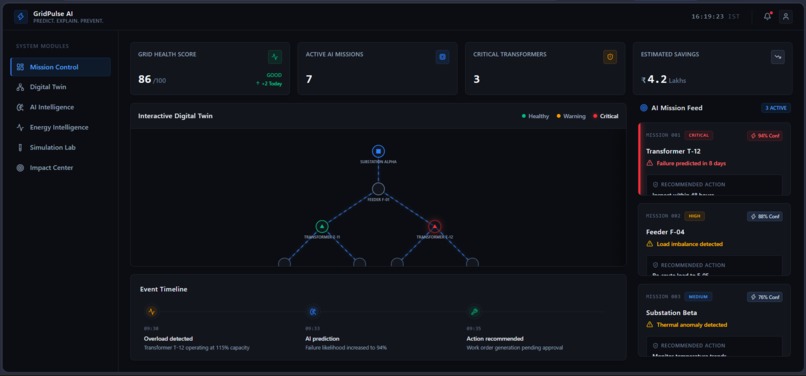This screenshot has height=376, width=806.
Task: Click 'Failure predicted in 8 days' text
Action: click(x=691, y=163)
